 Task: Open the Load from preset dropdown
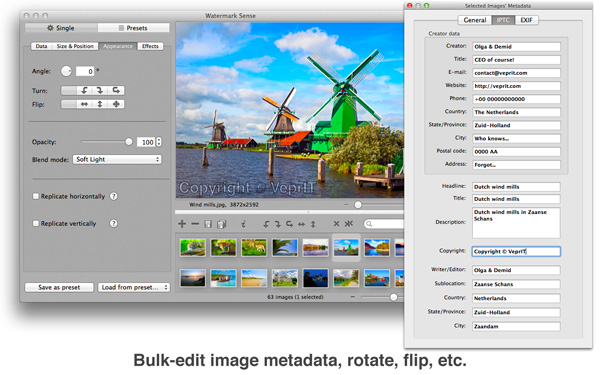pos(134,287)
